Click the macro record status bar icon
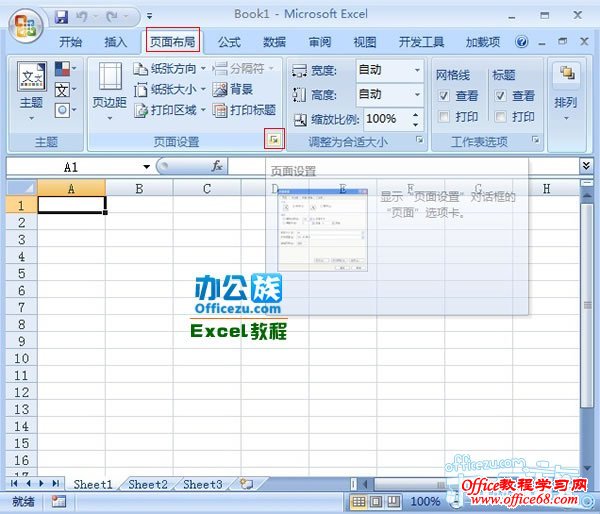 click(59, 501)
